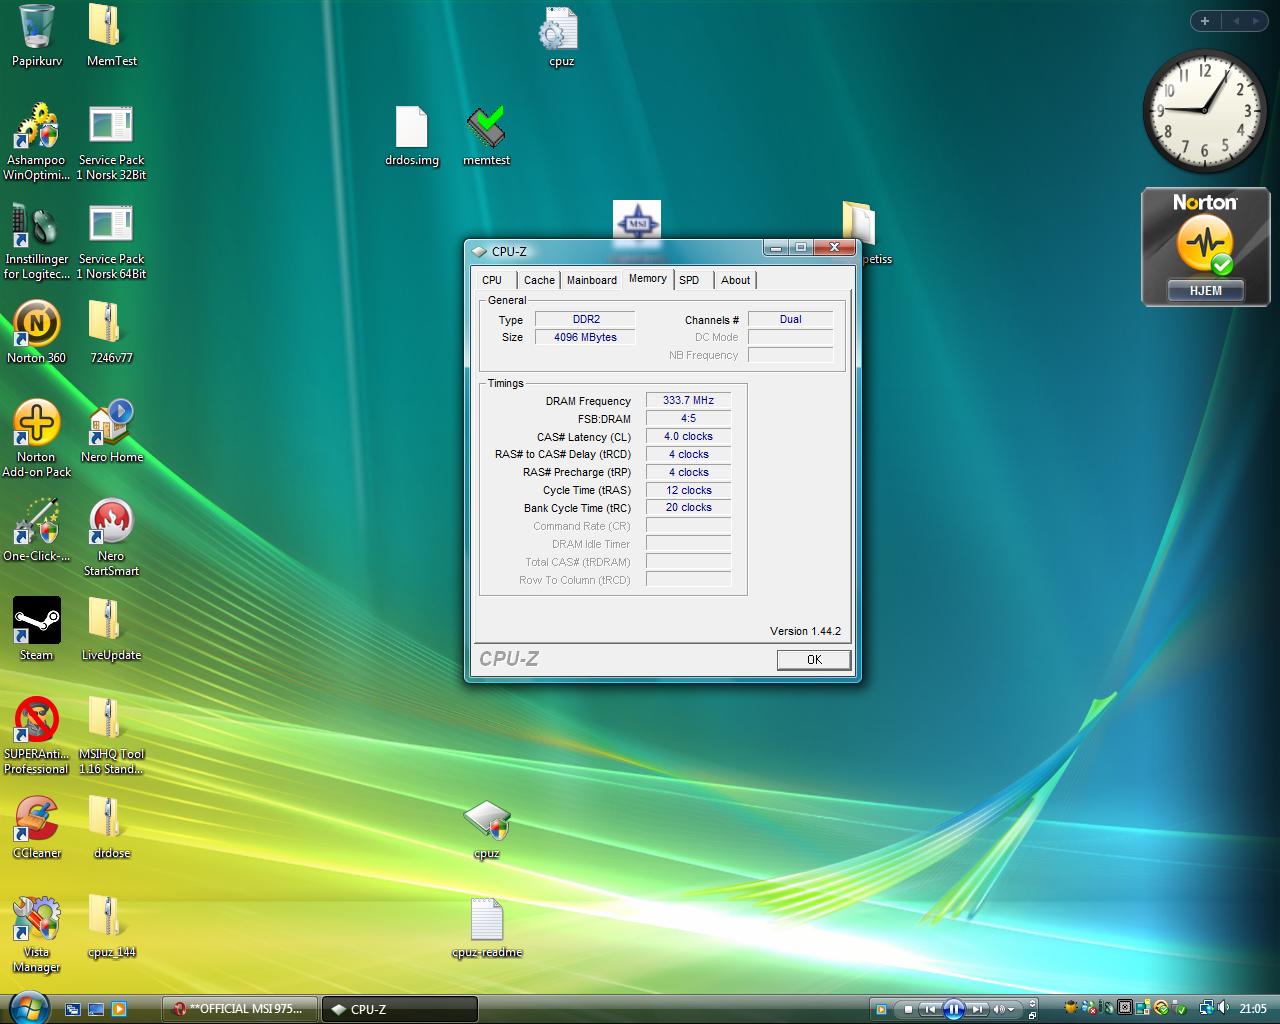
Task: Pause playback on the taskbar media toolbar
Action: pyautogui.click(x=954, y=1009)
